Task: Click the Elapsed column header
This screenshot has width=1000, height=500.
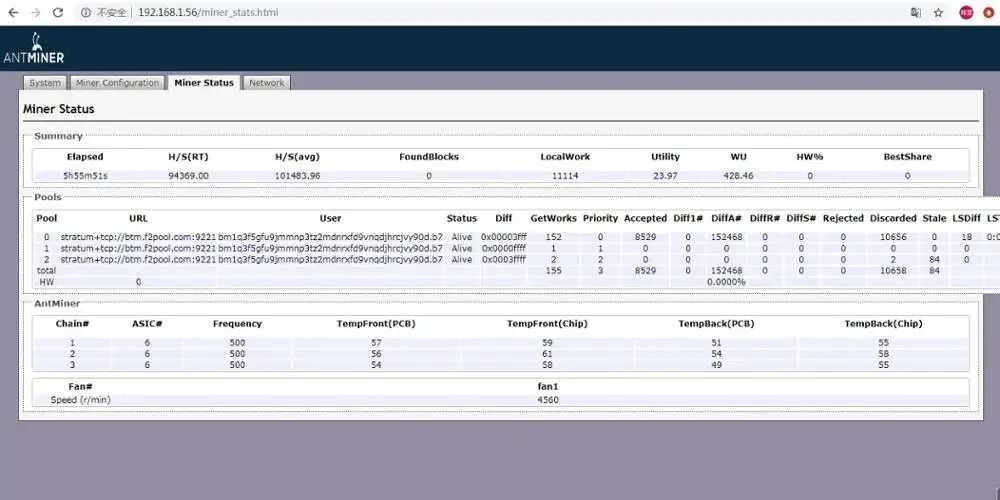Action: pyautogui.click(x=85, y=157)
